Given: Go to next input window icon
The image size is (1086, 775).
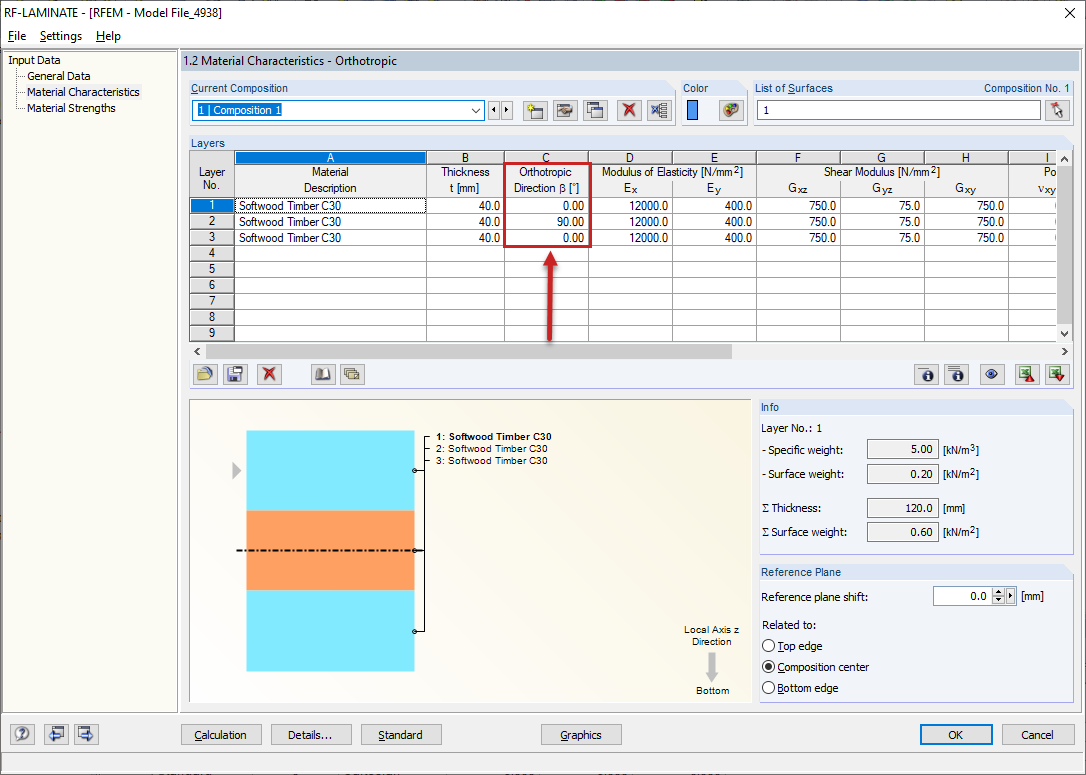Looking at the screenshot, I should point(86,733).
